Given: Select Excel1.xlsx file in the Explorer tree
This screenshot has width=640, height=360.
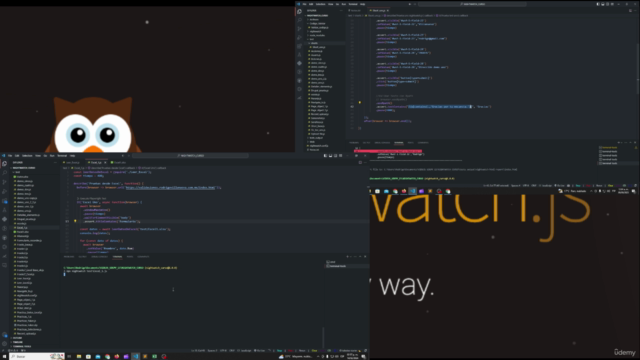Looking at the screenshot, I should (x=23, y=232).
